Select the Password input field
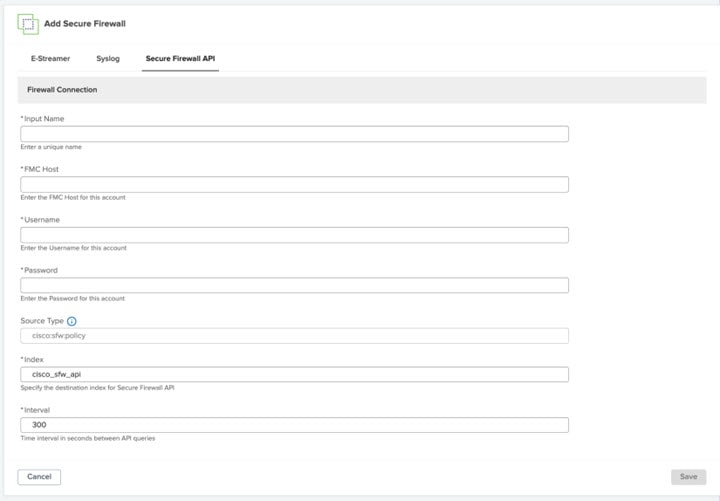The height and width of the screenshot is (501, 720). click(294, 285)
